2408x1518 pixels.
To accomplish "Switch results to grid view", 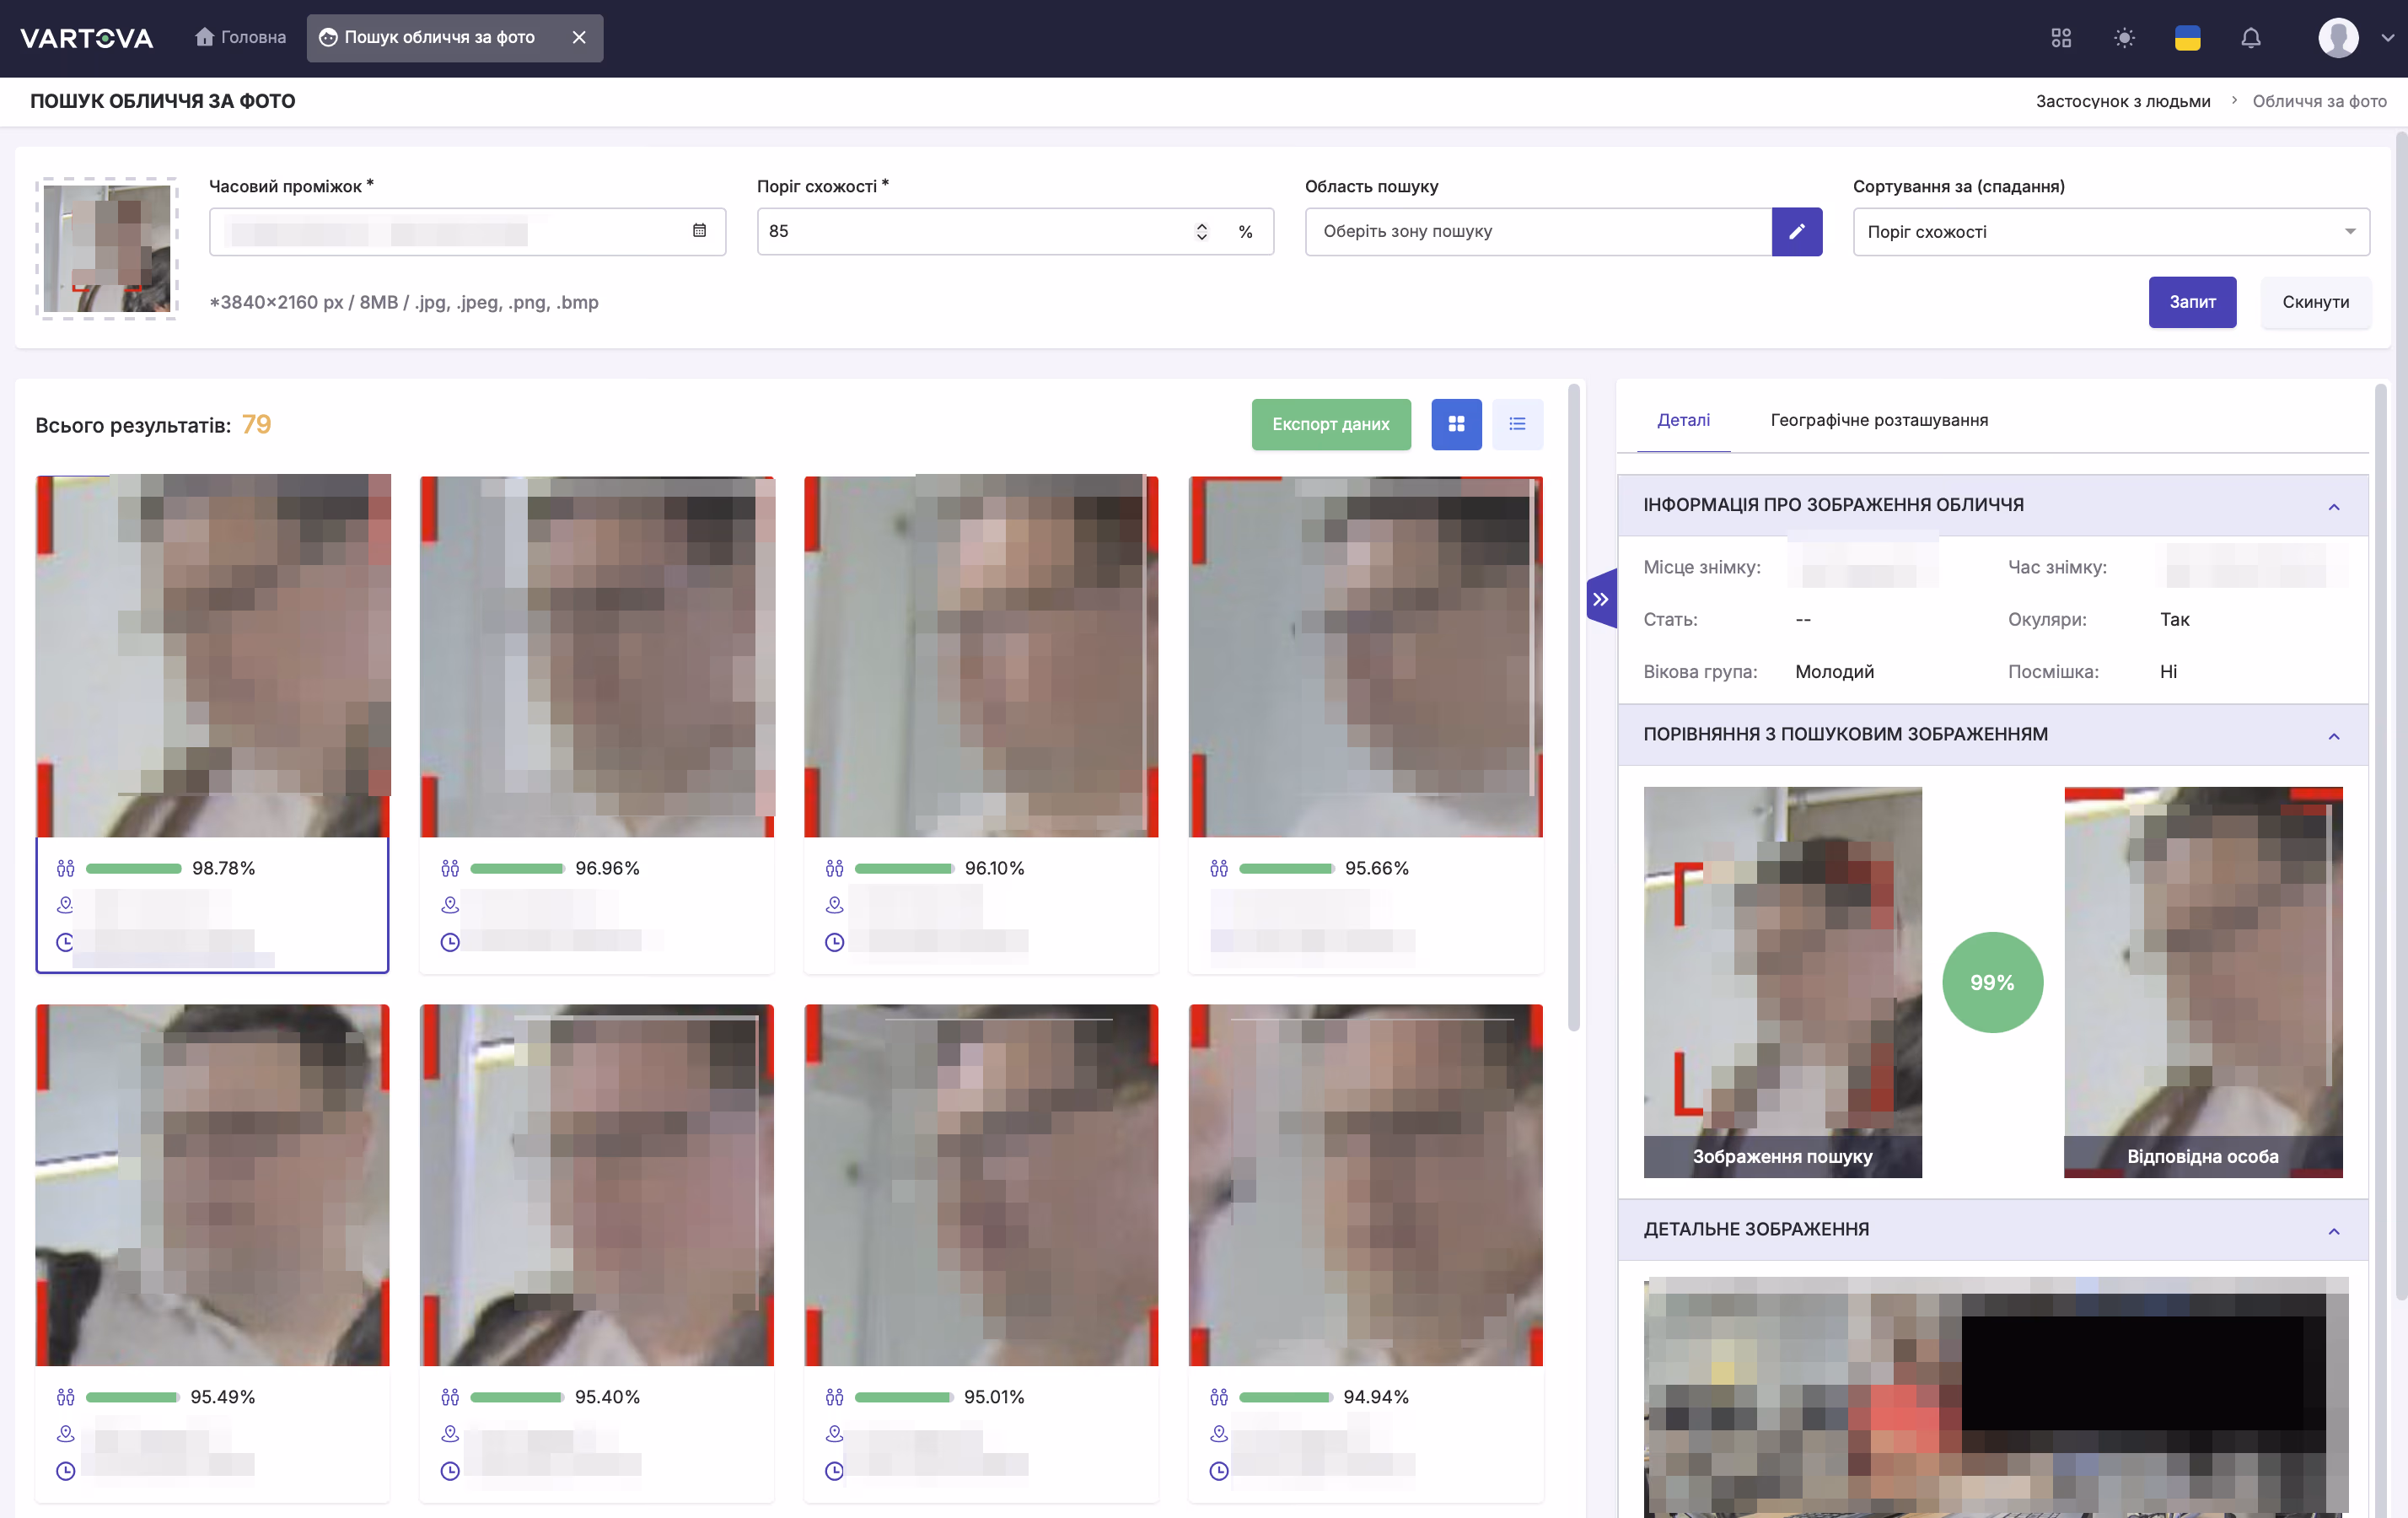I will (1456, 424).
